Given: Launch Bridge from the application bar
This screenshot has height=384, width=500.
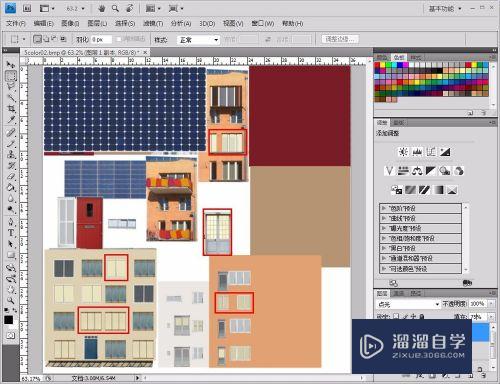Looking at the screenshot, I should click(27, 8).
